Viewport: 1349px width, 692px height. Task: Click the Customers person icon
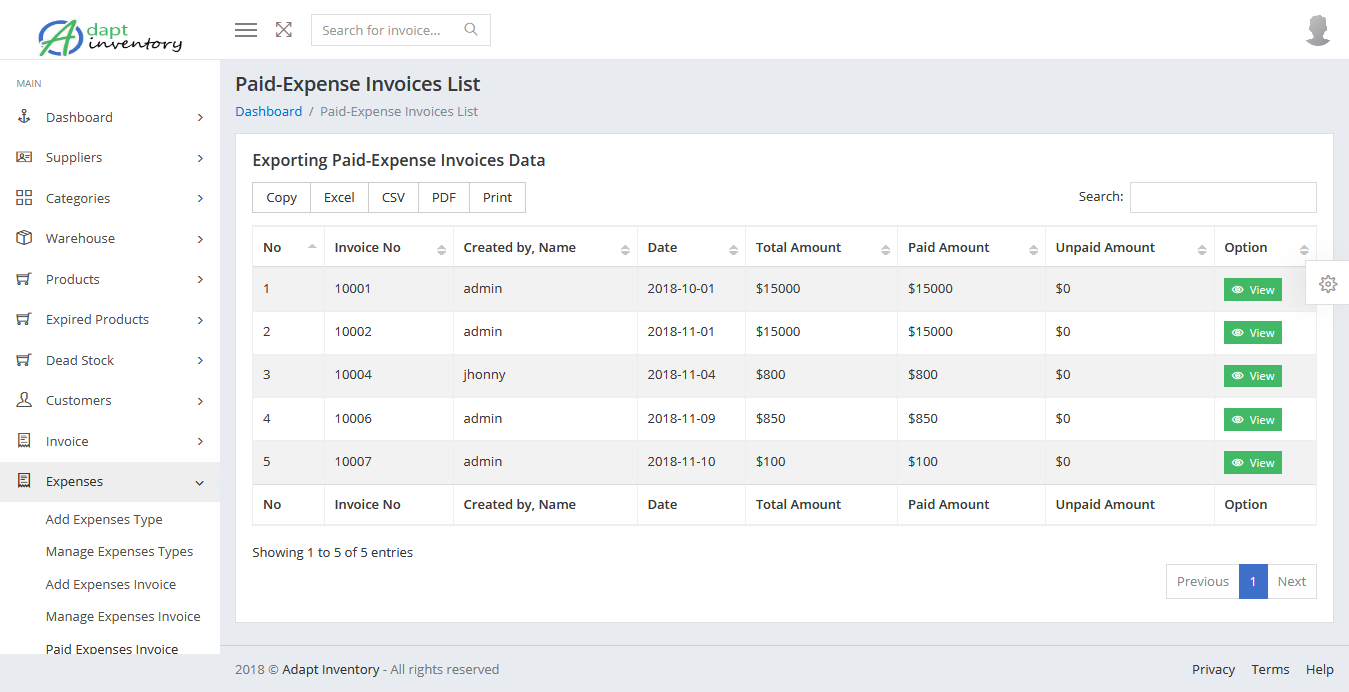[24, 400]
